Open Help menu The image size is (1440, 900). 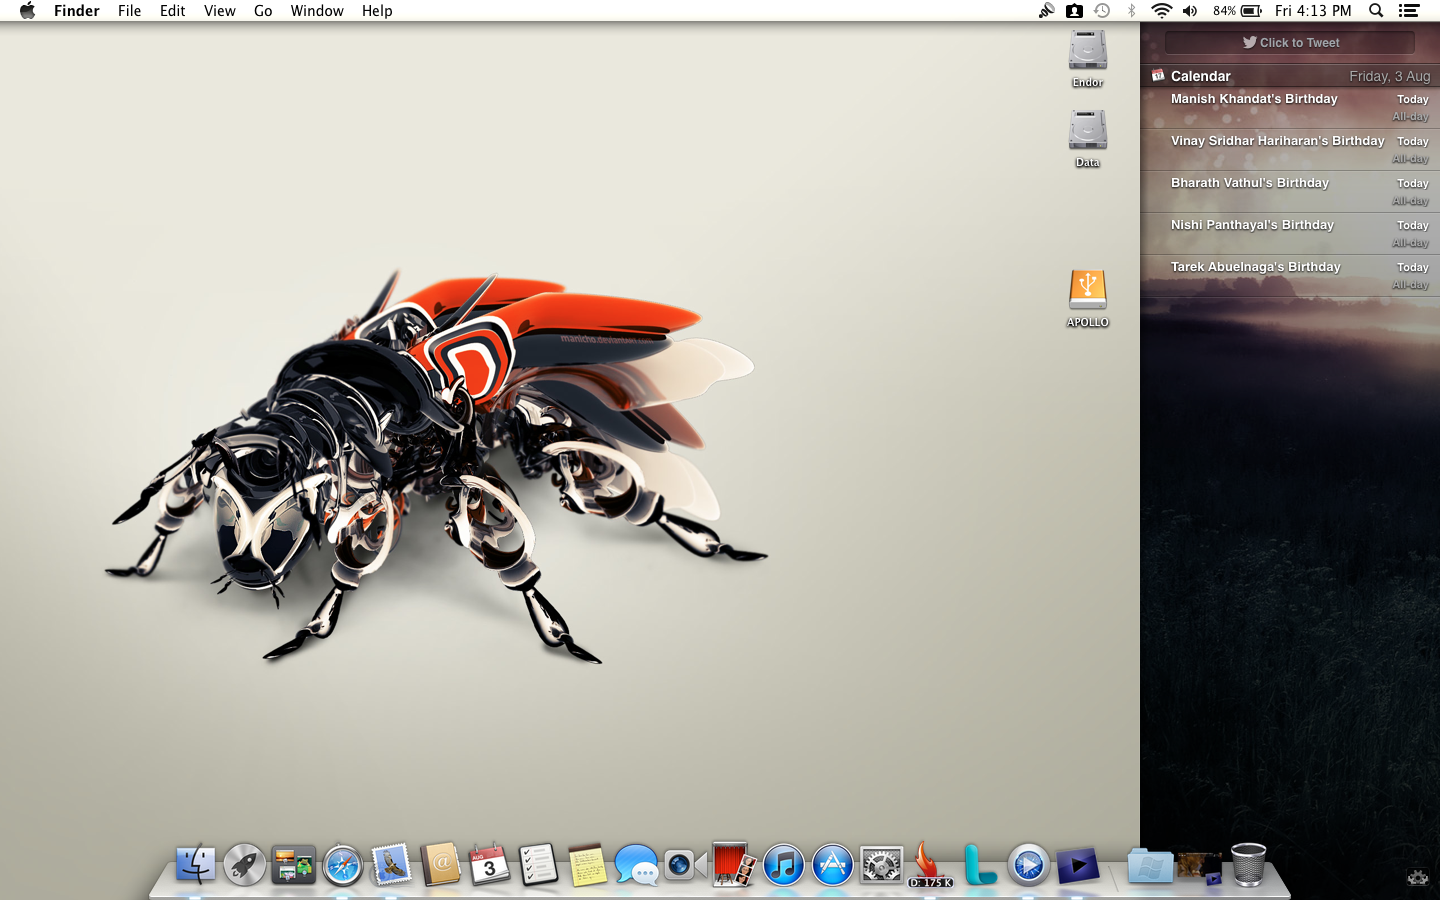point(377,11)
